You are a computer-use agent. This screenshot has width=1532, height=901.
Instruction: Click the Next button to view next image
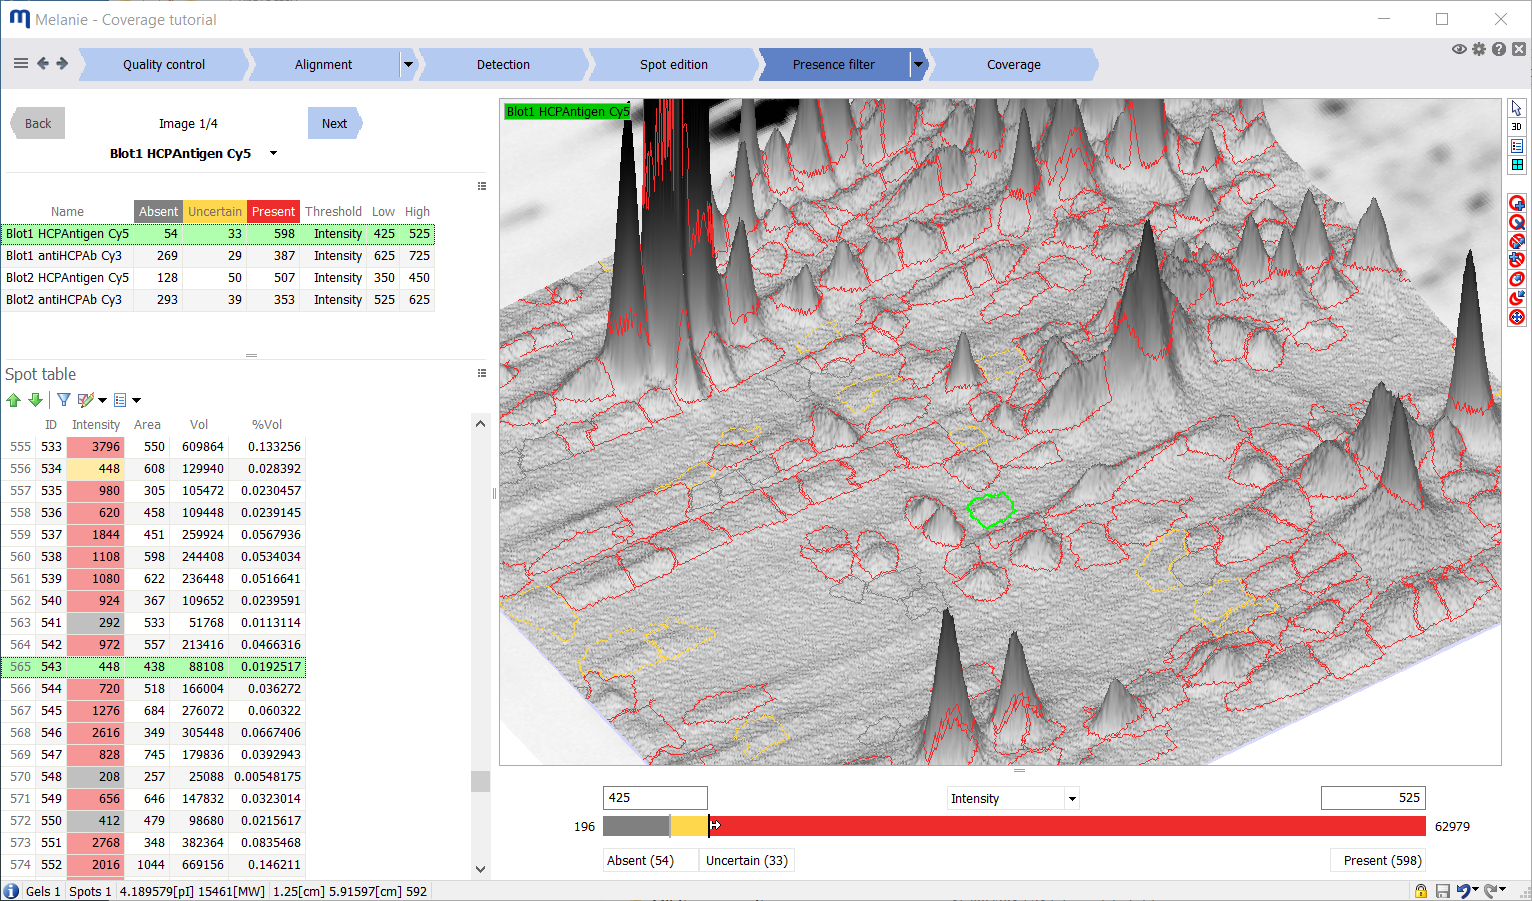[335, 123]
